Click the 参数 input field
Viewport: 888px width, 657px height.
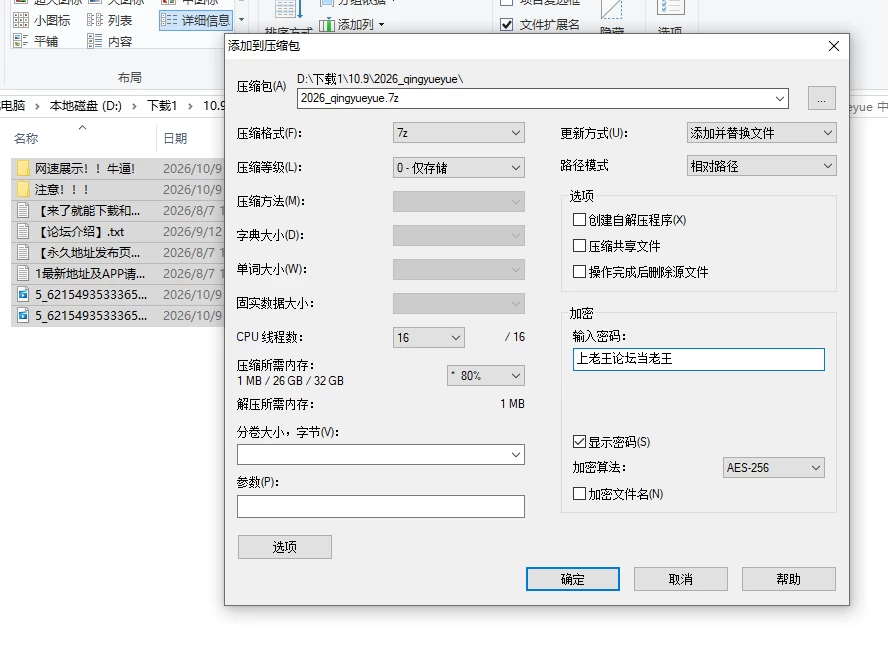click(x=381, y=506)
